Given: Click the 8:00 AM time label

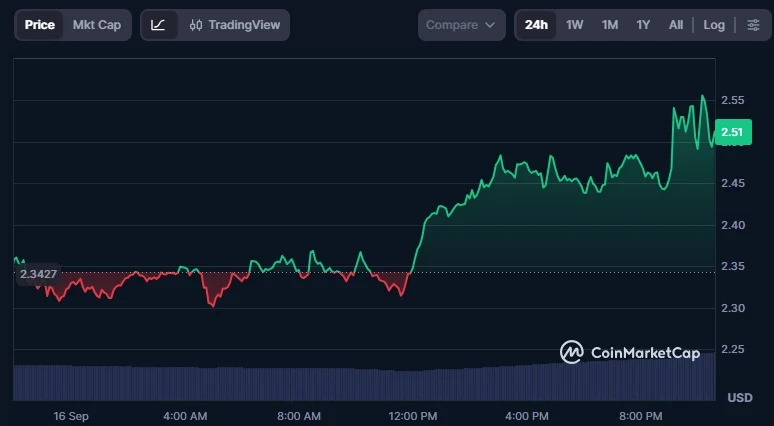Looking at the screenshot, I should click(299, 416).
